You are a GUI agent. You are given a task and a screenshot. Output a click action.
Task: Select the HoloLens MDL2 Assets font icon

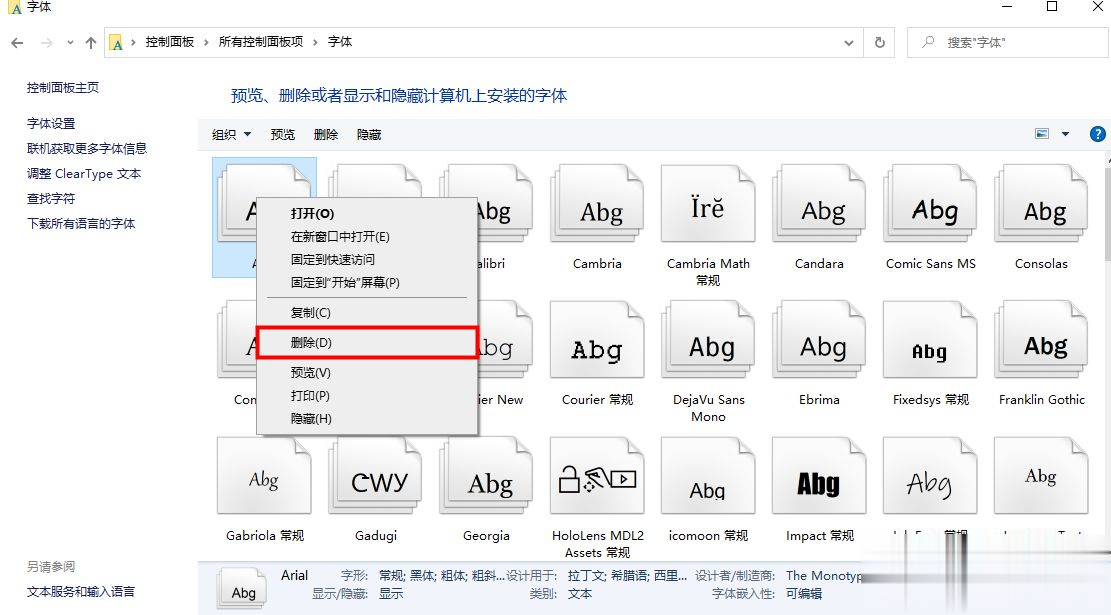click(597, 476)
